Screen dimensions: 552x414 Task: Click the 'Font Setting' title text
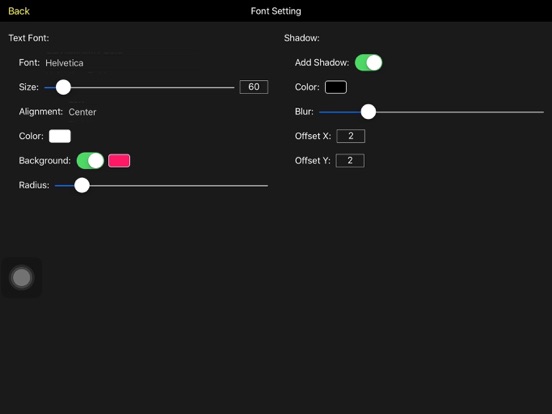click(276, 11)
